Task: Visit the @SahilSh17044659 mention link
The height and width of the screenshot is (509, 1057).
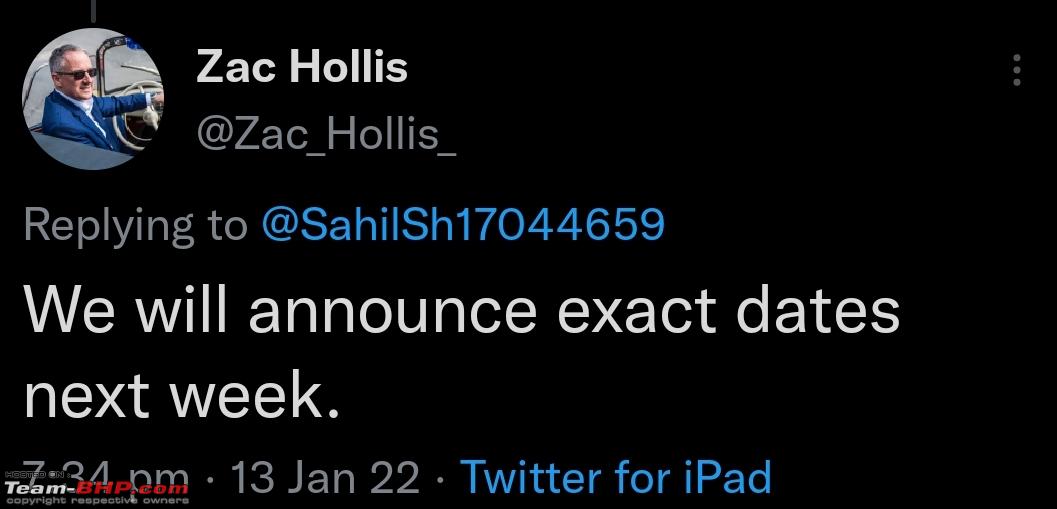Action: pos(462,224)
